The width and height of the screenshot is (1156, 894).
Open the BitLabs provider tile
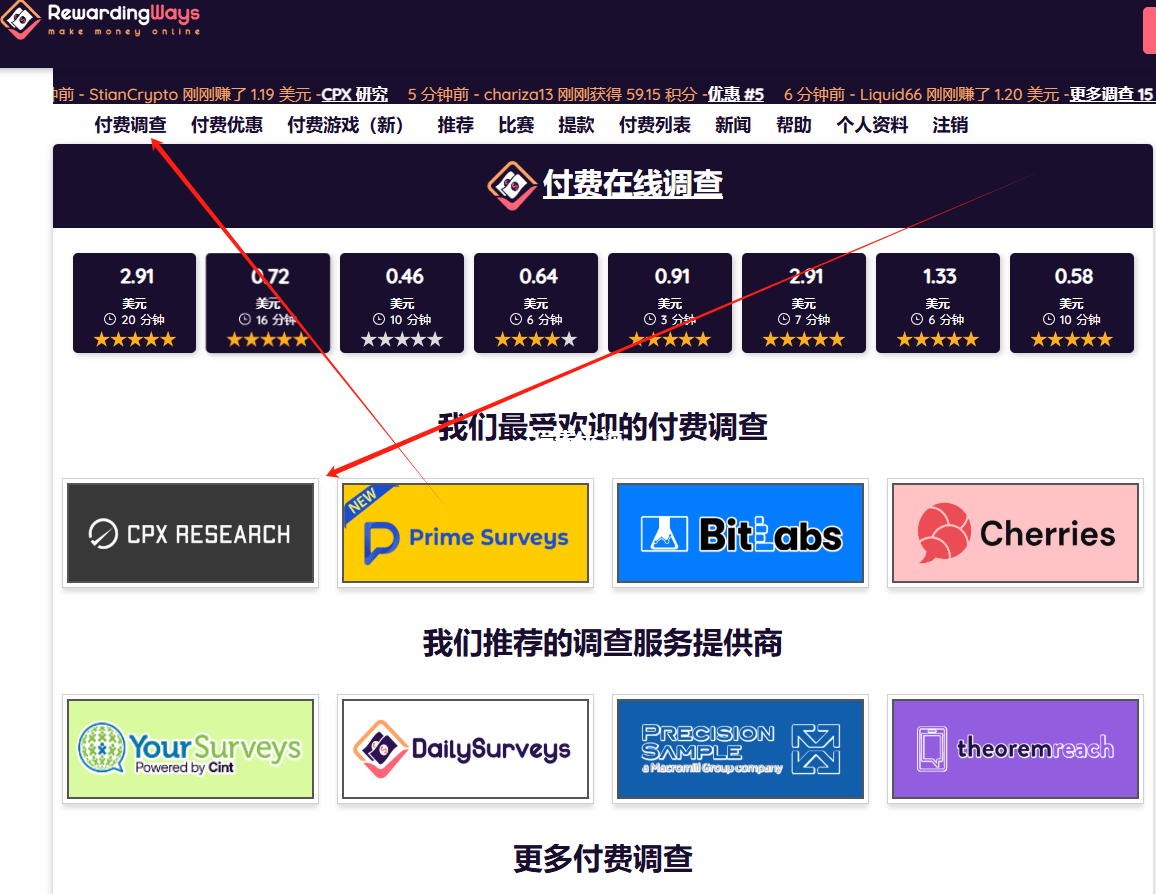coord(740,533)
